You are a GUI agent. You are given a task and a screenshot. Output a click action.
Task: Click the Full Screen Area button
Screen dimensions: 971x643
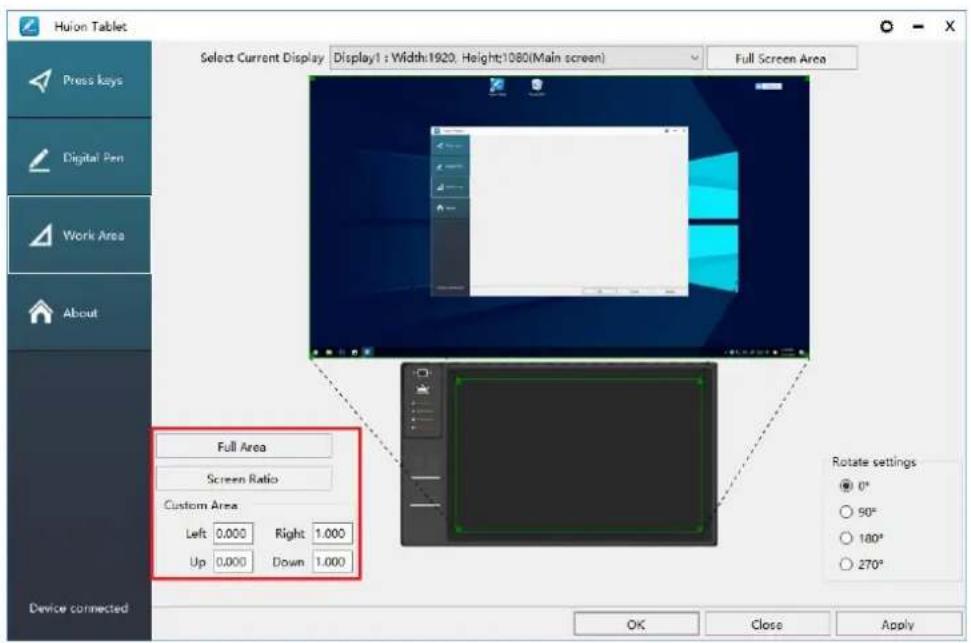point(782,58)
